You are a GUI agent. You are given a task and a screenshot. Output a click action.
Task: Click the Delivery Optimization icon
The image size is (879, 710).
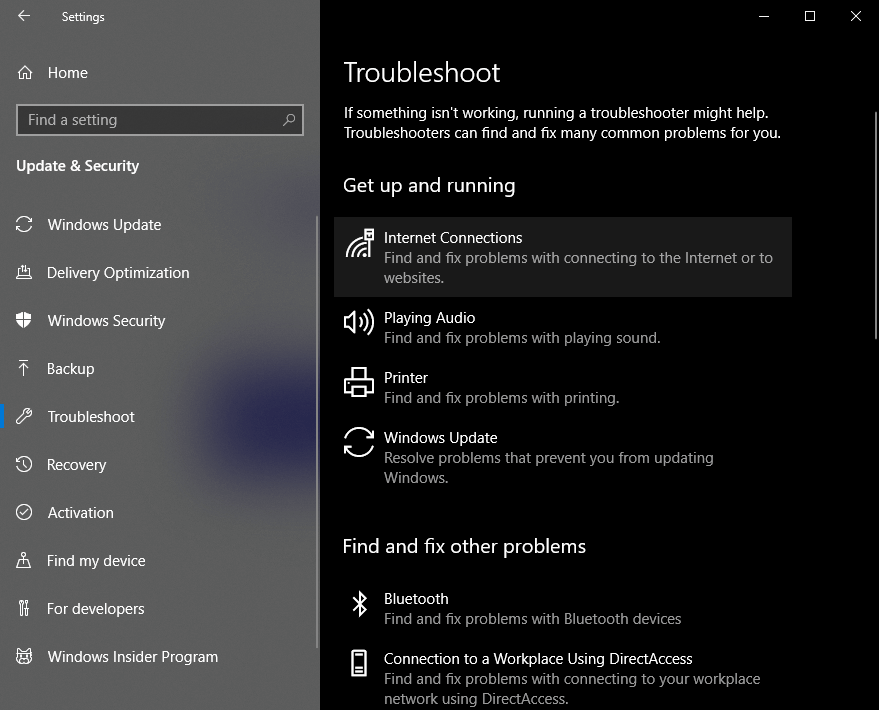point(23,272)
